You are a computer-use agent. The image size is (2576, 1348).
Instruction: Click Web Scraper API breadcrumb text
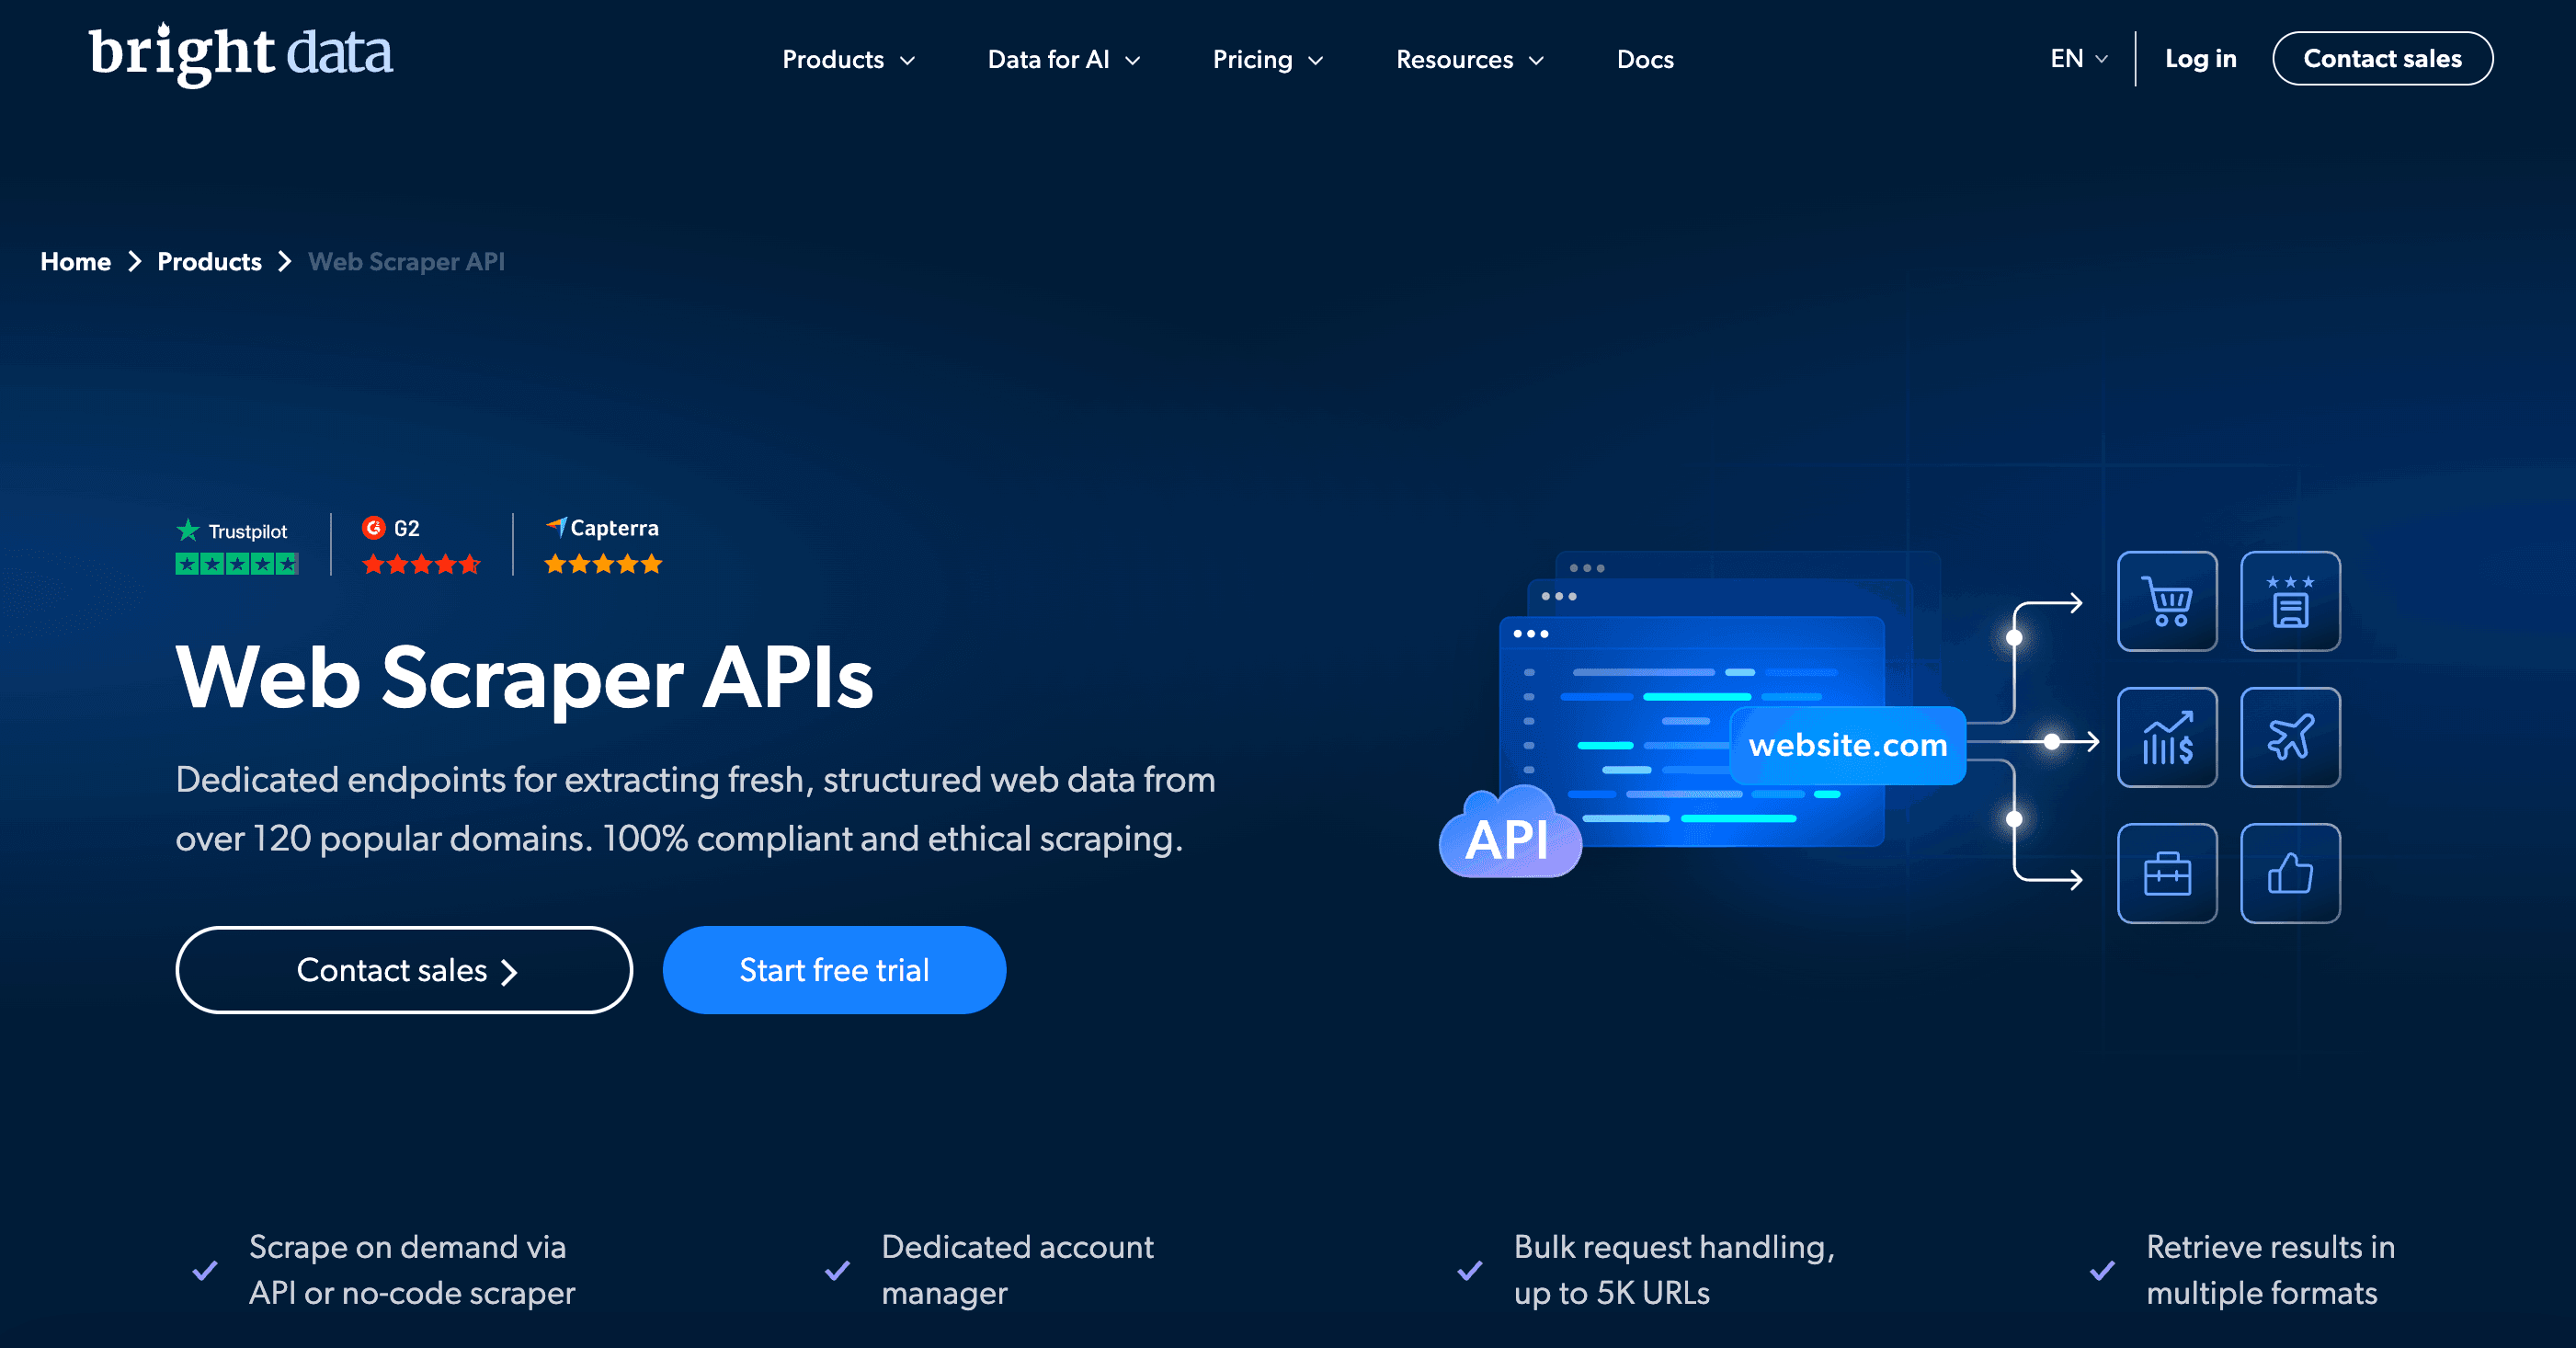(x=406, y=262)
